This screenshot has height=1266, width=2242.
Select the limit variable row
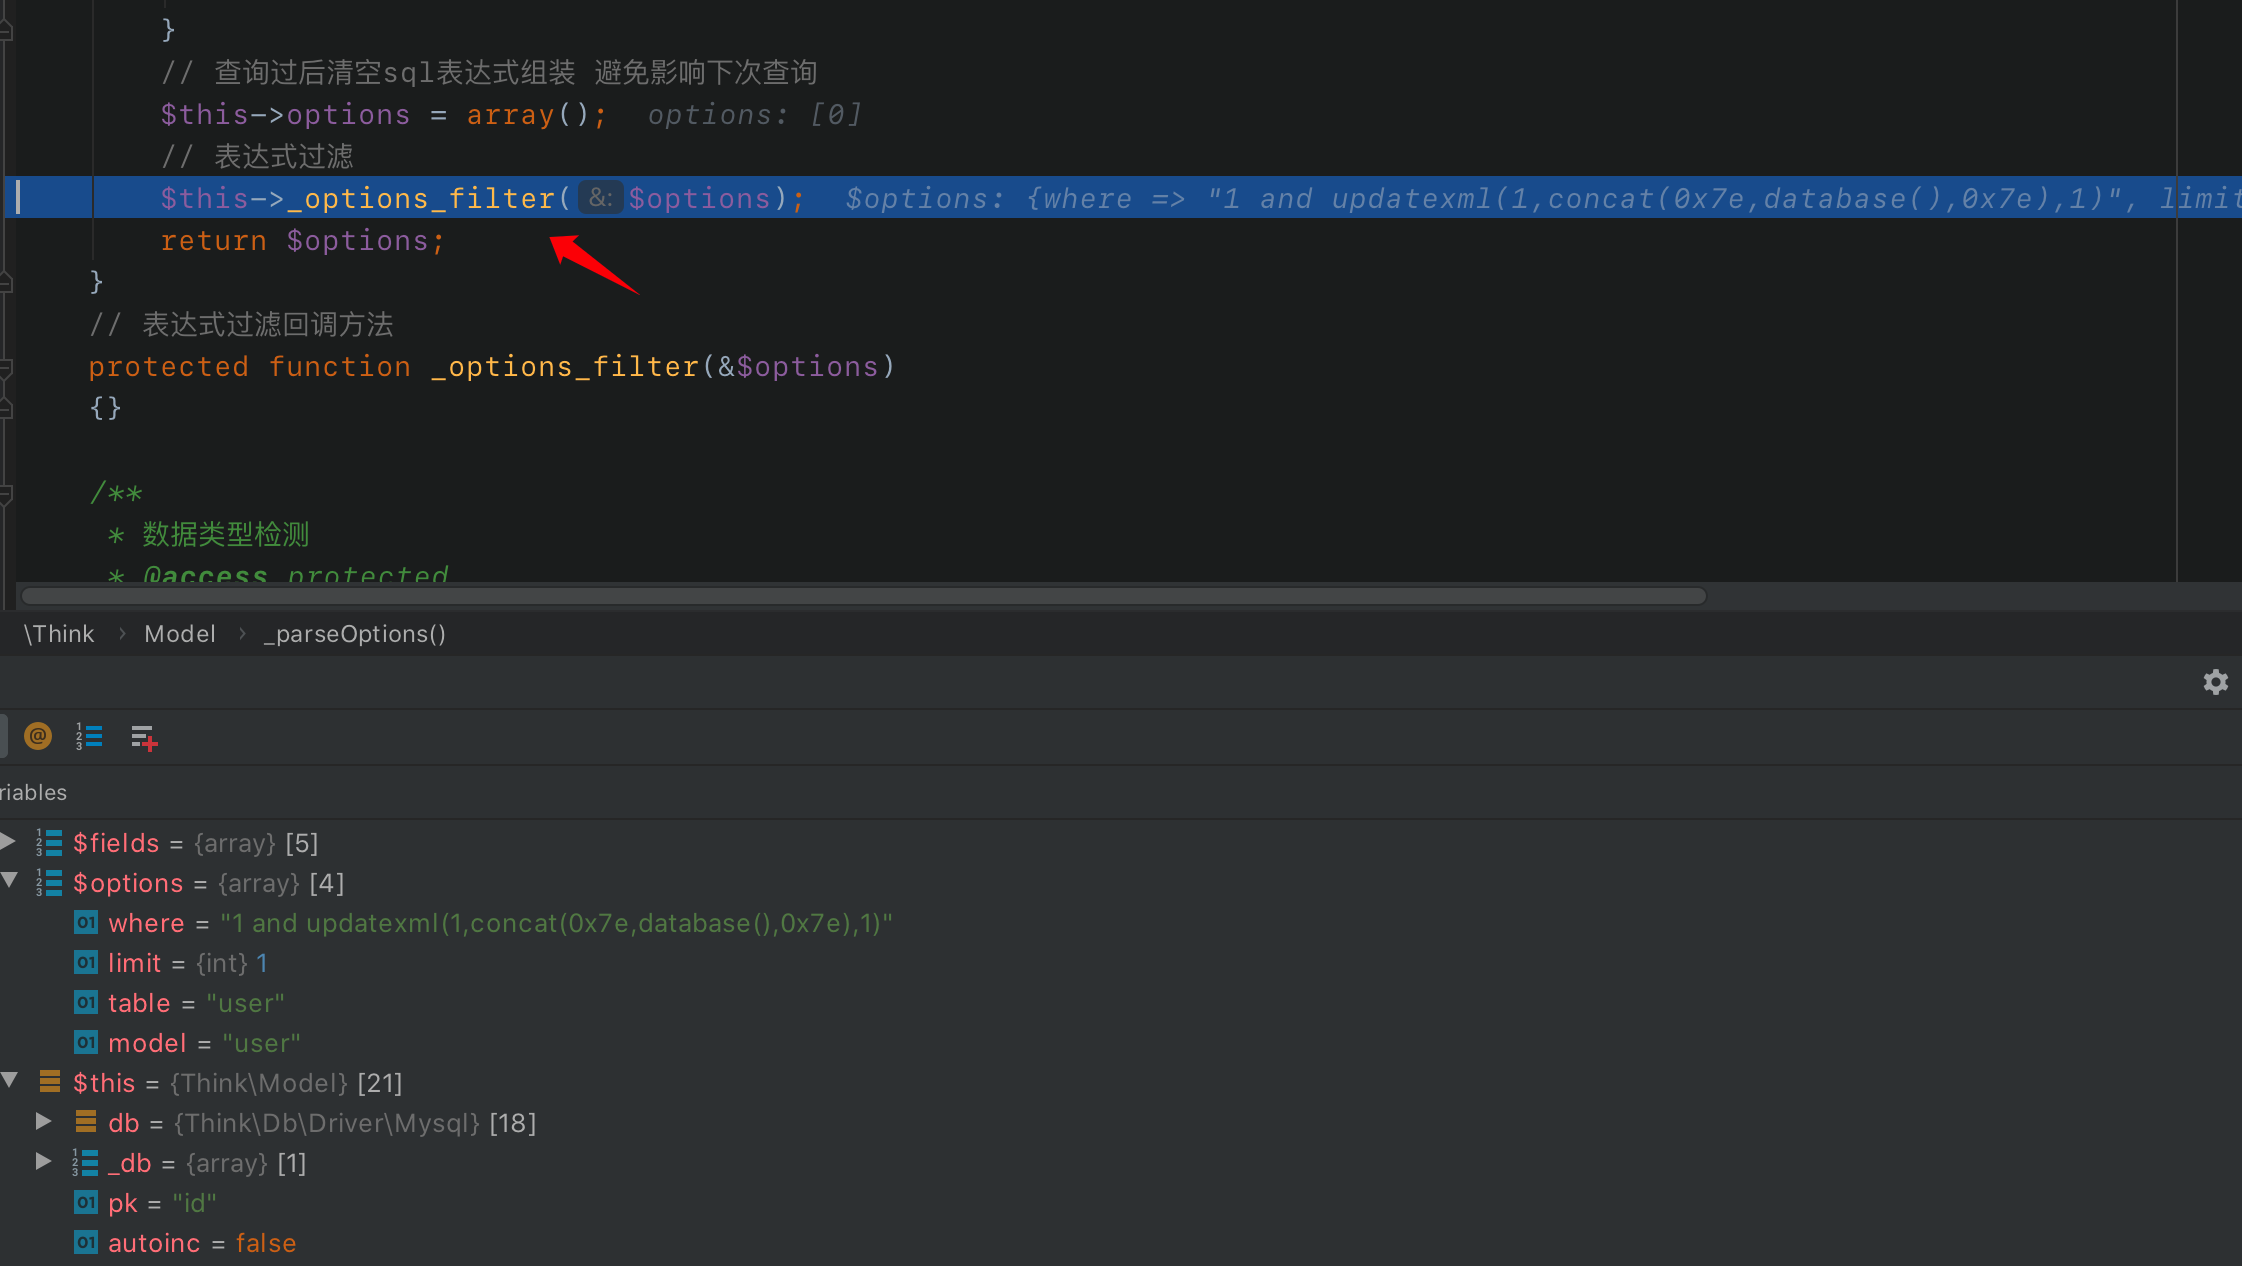[x=135, y=963]
